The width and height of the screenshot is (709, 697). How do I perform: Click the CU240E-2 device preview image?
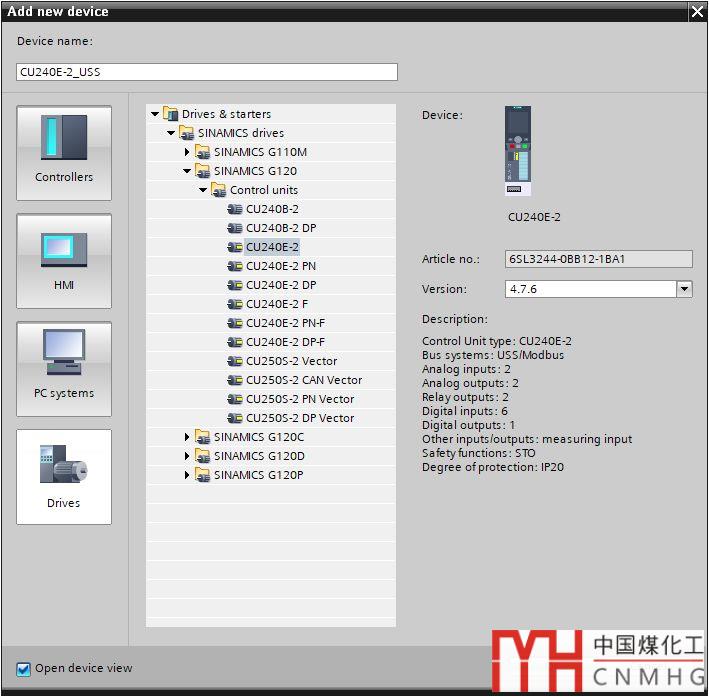[x=518, y=151]
